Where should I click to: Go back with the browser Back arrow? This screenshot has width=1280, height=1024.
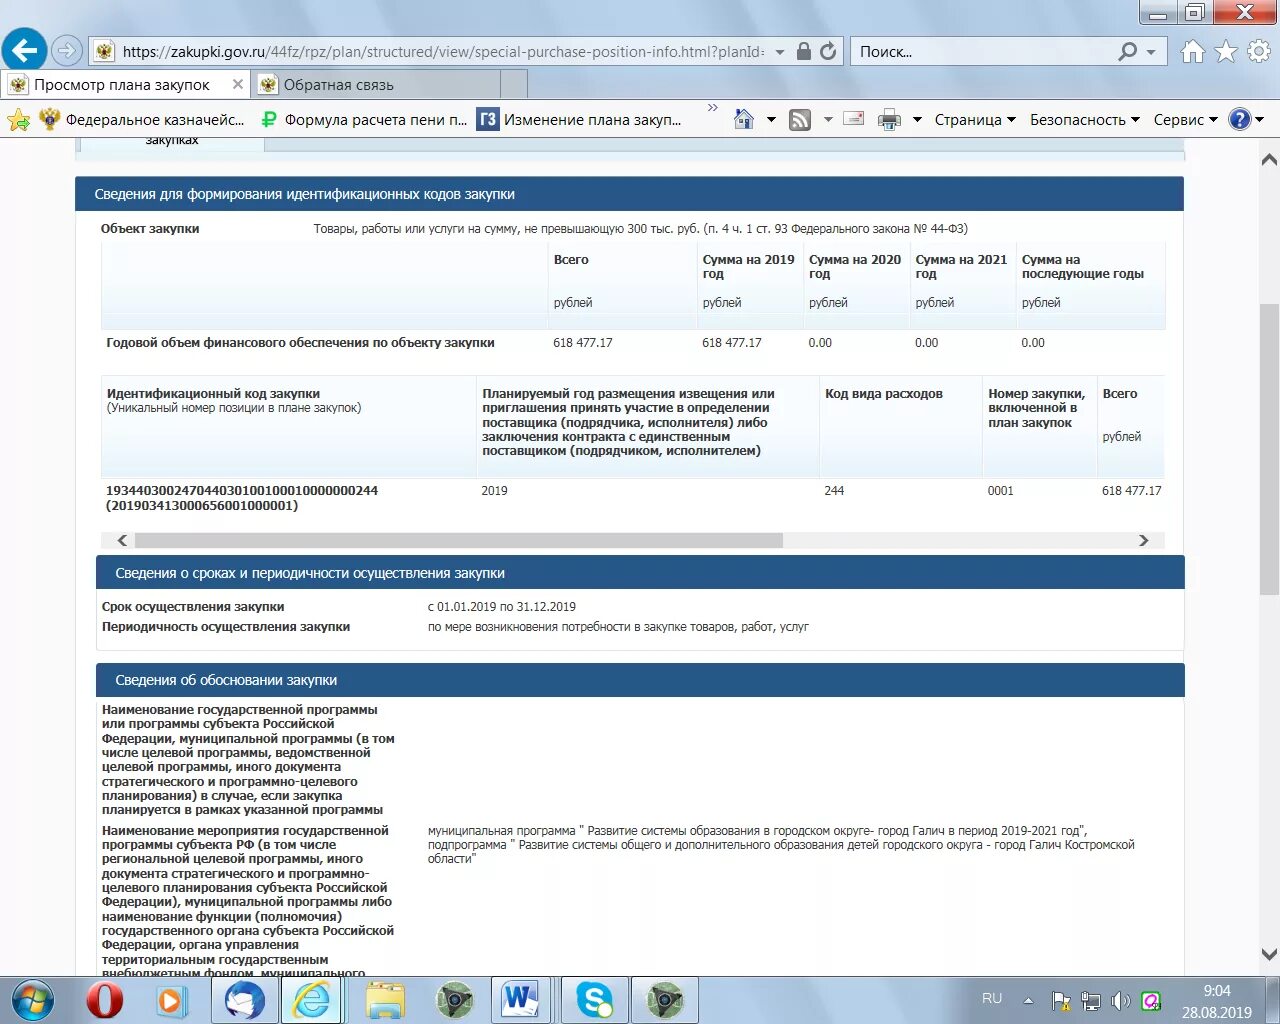pyautogui.click(x=25, y=50)
